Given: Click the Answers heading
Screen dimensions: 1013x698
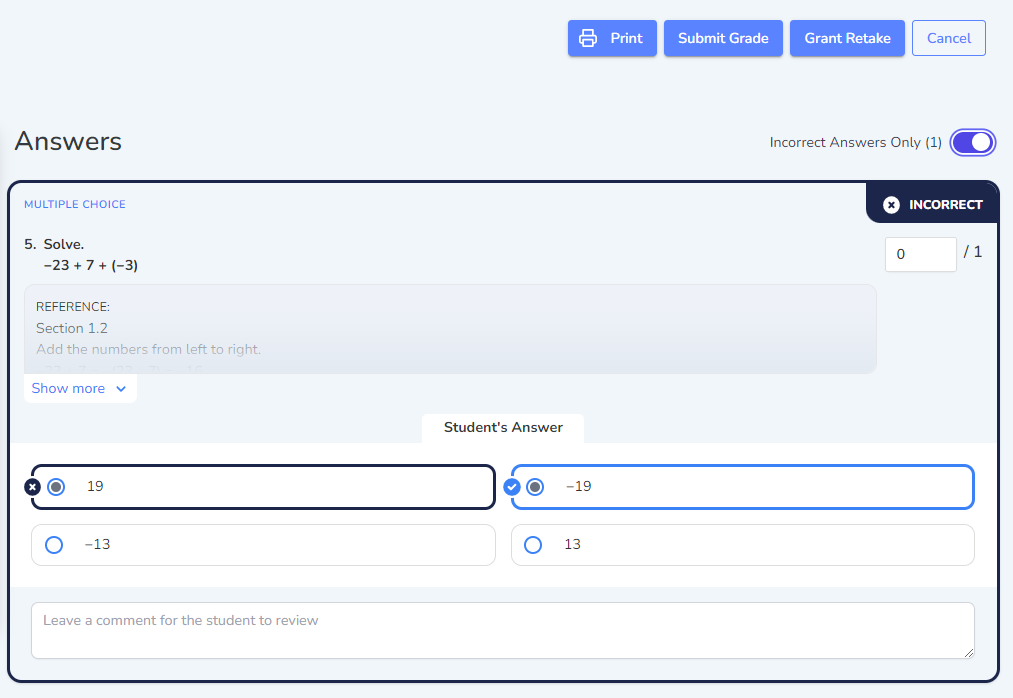Looking at the screenshot, I should (68, 142).
